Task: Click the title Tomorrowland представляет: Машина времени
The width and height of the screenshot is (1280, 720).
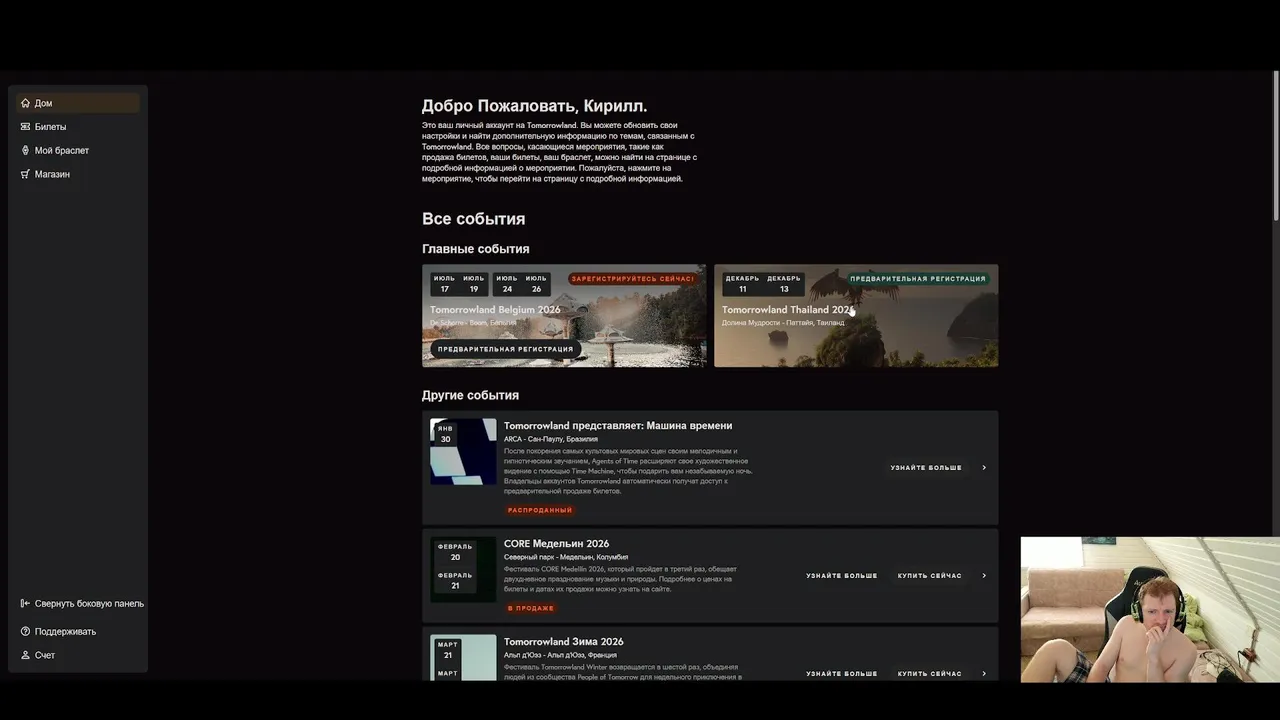Action: coord(618,426)
